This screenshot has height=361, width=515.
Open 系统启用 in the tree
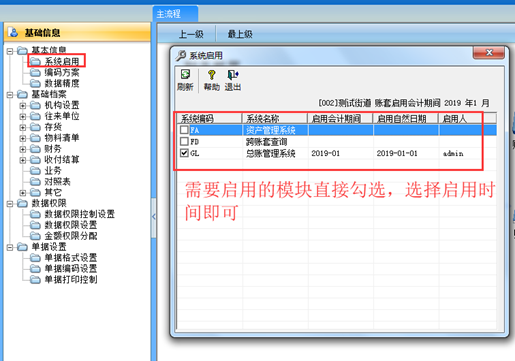pos(62,61)
